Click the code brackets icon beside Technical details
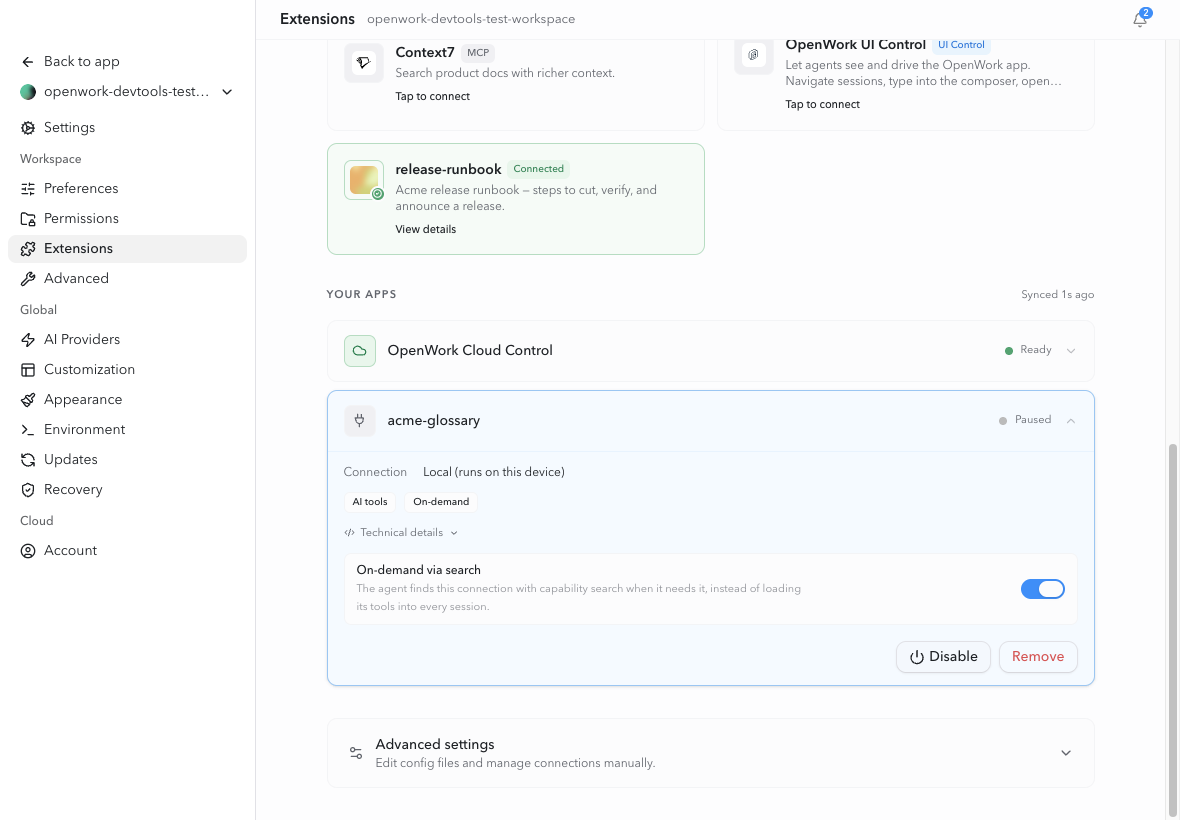1180x820 pixels. (349, 533)
